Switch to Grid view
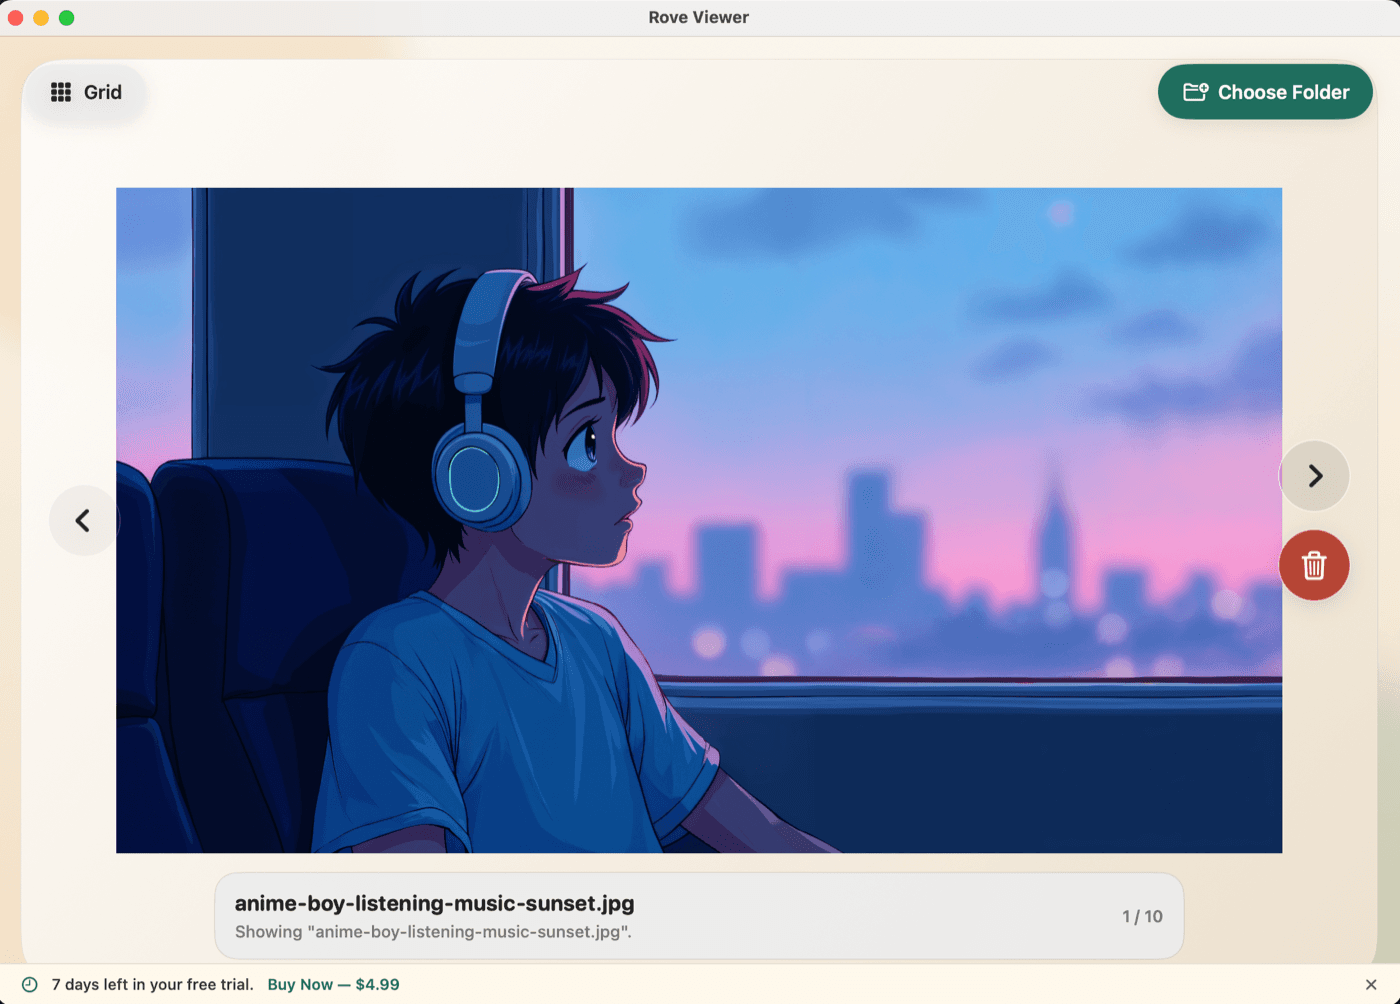Viewport: 1400px width, 1004px height. pyautogui.click(x=86, y=92)
